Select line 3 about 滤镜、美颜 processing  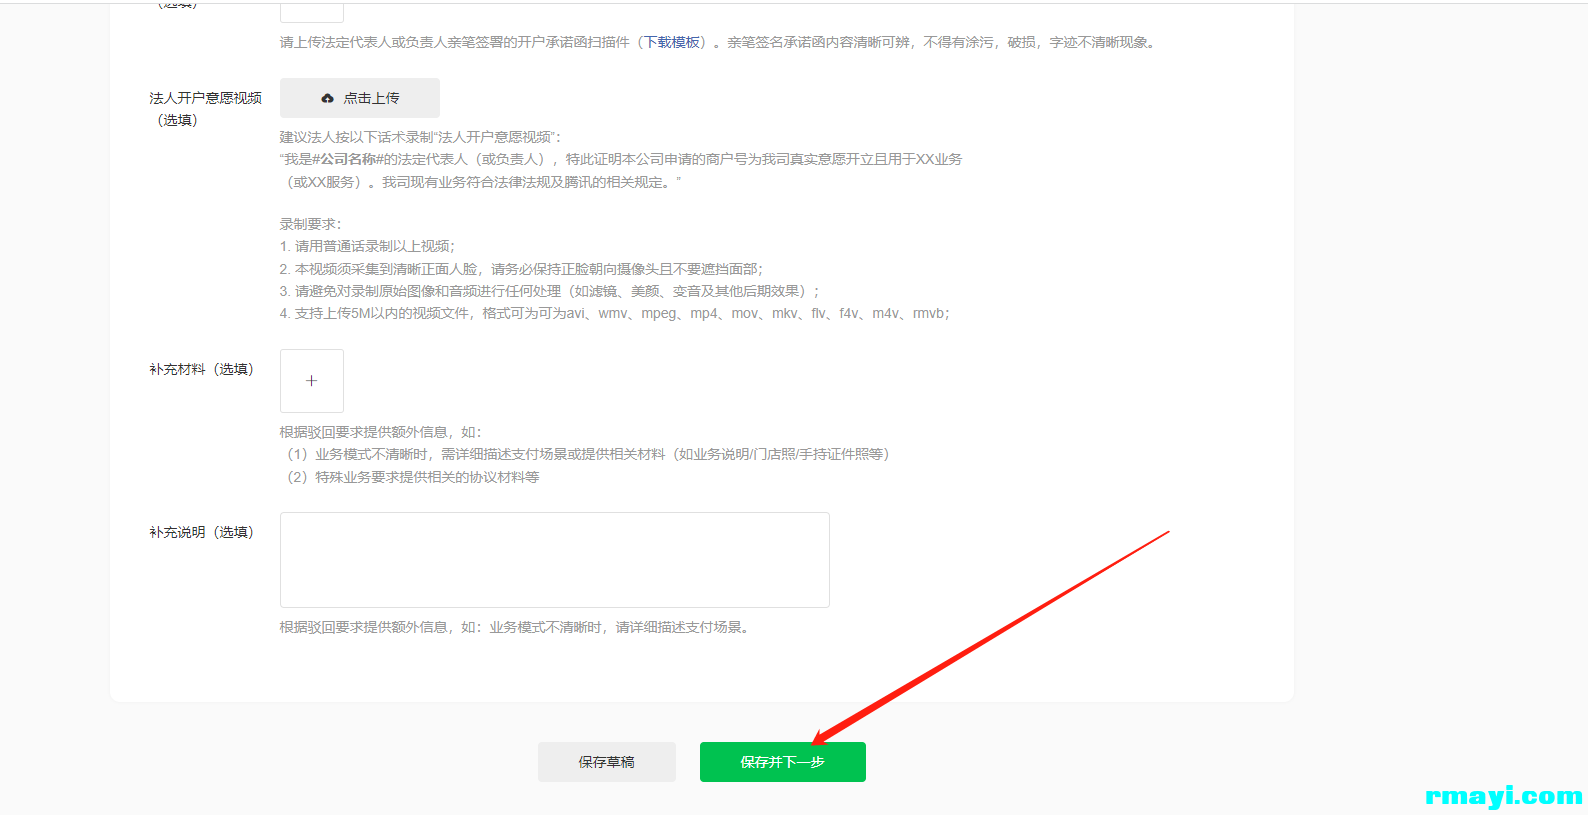[x=549, y=291]
